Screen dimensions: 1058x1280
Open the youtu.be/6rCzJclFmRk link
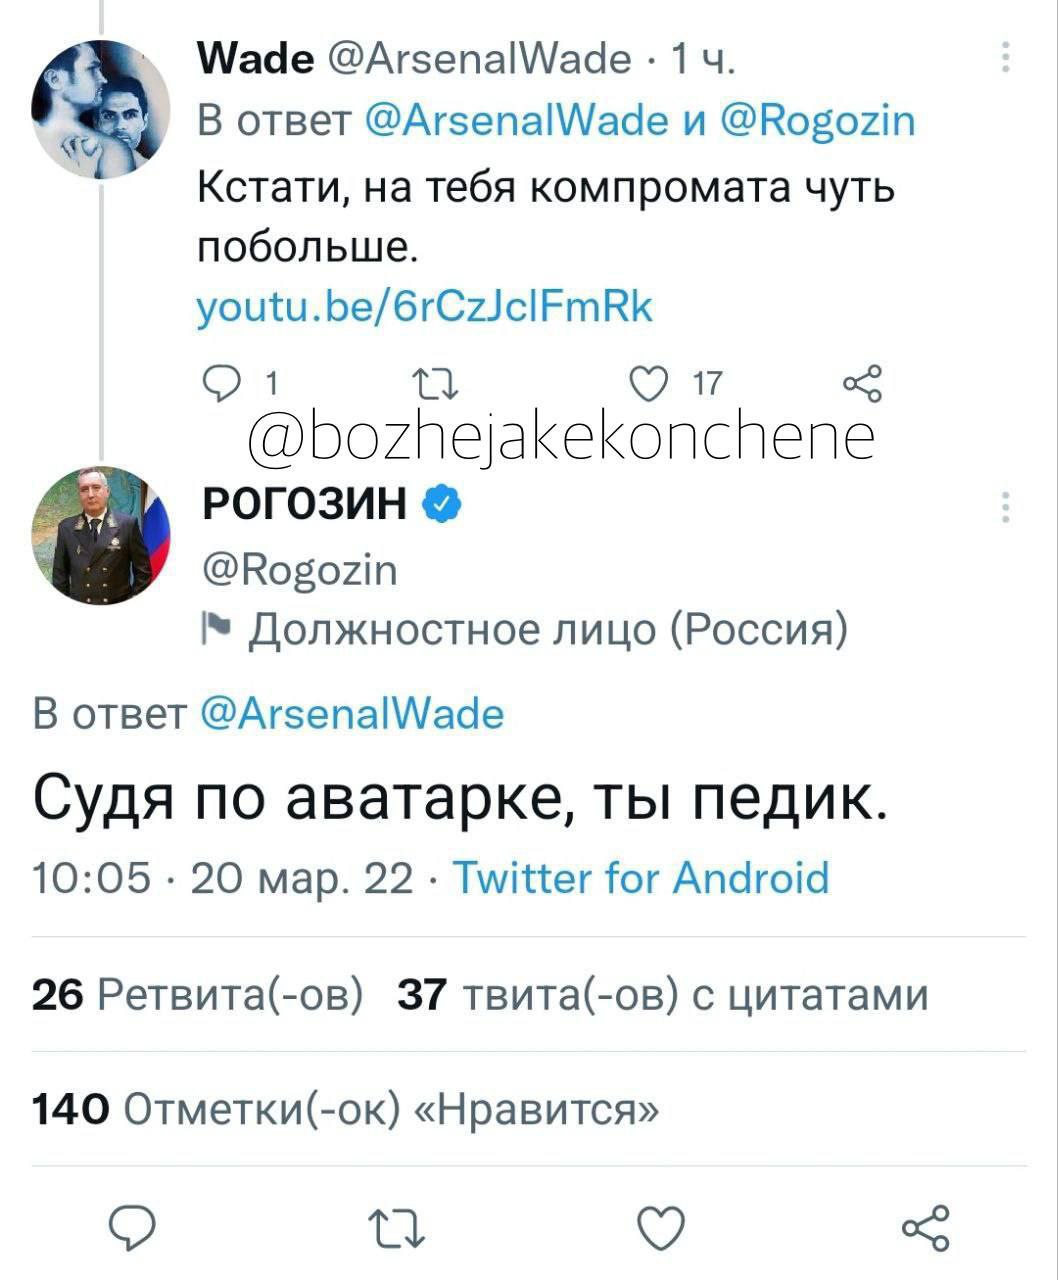click(x=424, y=306)
